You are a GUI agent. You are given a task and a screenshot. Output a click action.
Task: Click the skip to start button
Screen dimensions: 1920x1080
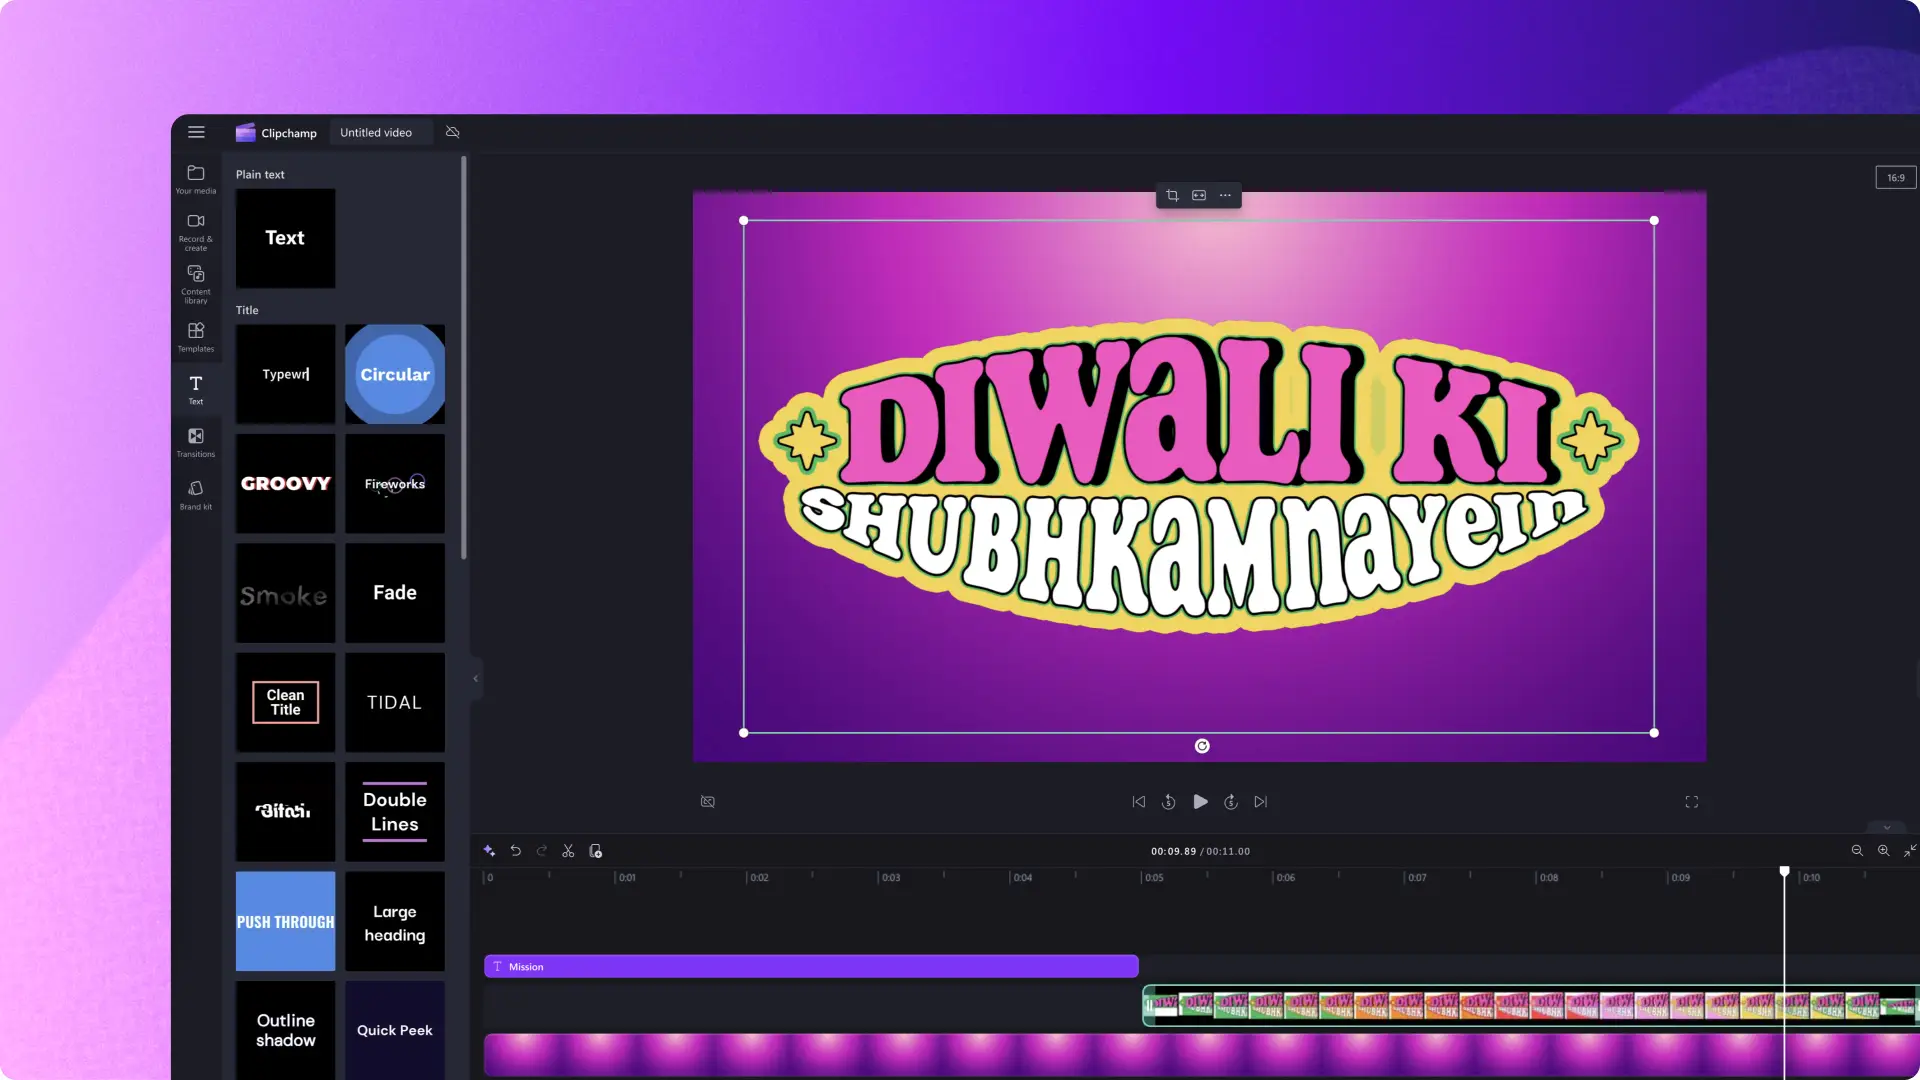point(1138,802)
